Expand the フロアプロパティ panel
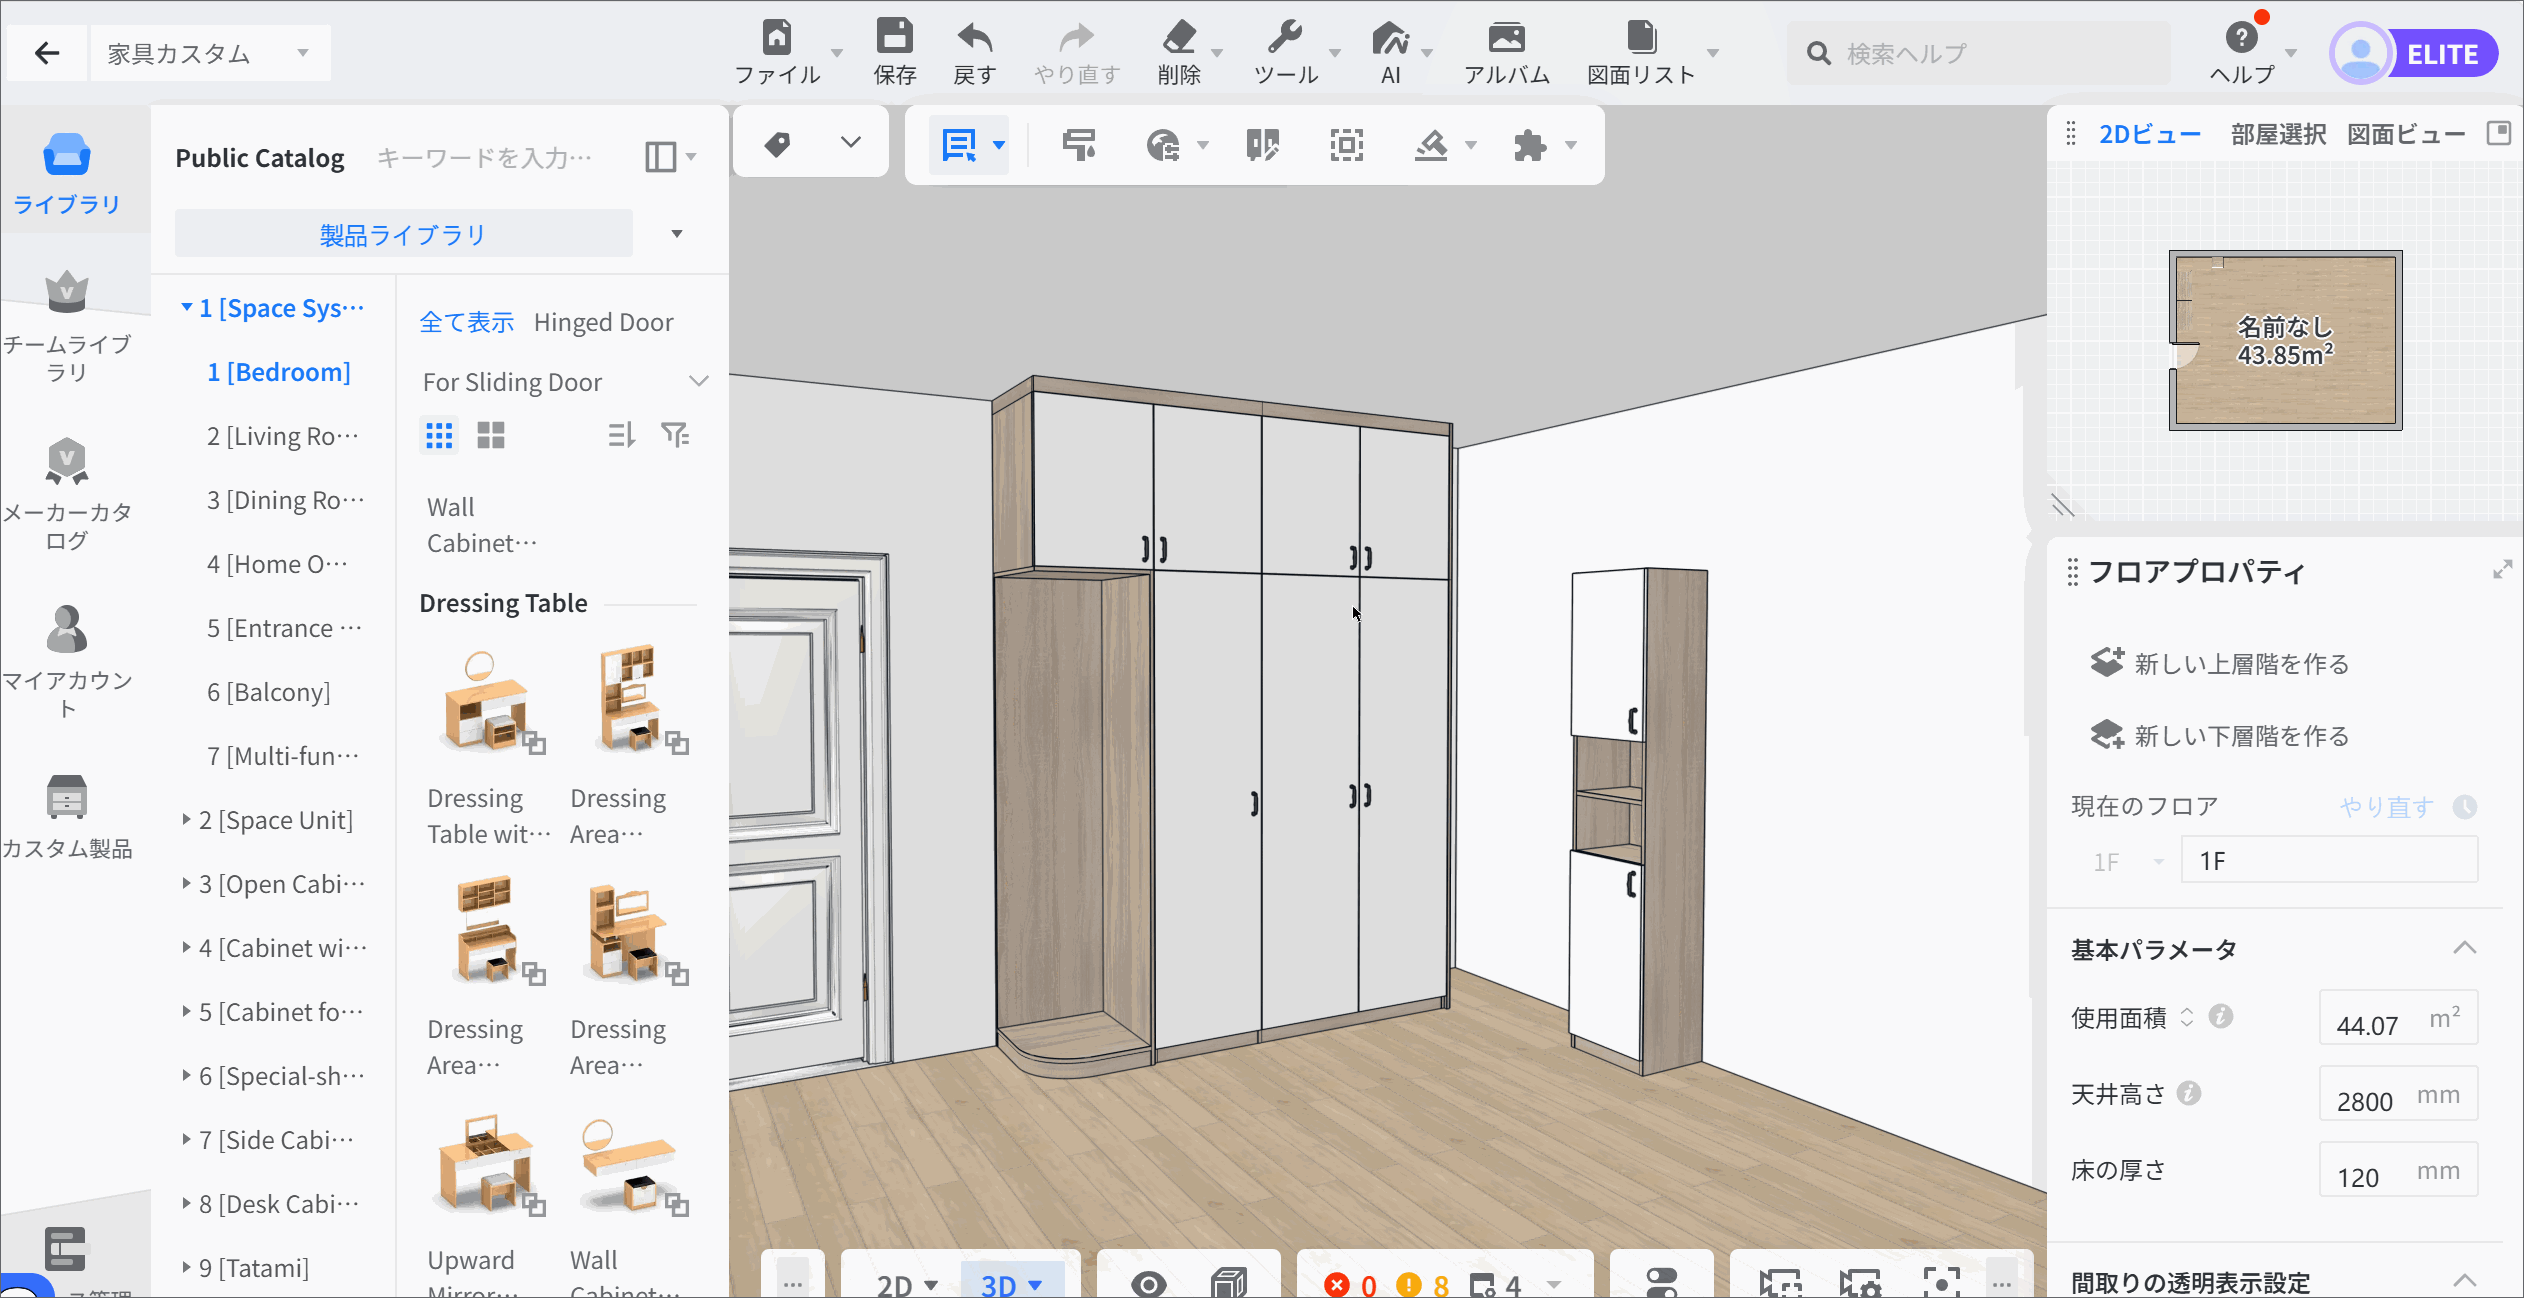The width and height of the screenshot is (2524, 1298). coord(2502,570)
